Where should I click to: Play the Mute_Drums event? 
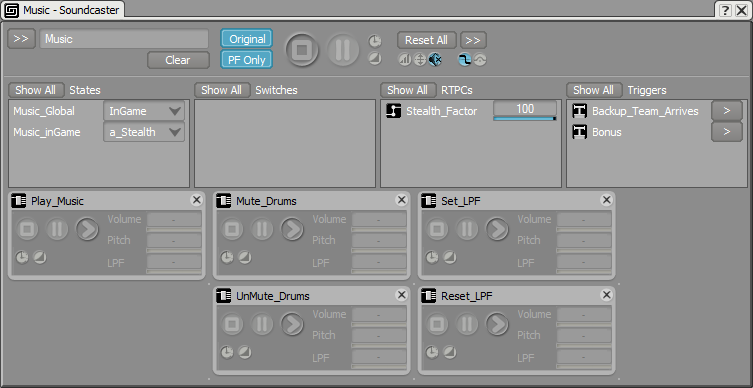292,230
